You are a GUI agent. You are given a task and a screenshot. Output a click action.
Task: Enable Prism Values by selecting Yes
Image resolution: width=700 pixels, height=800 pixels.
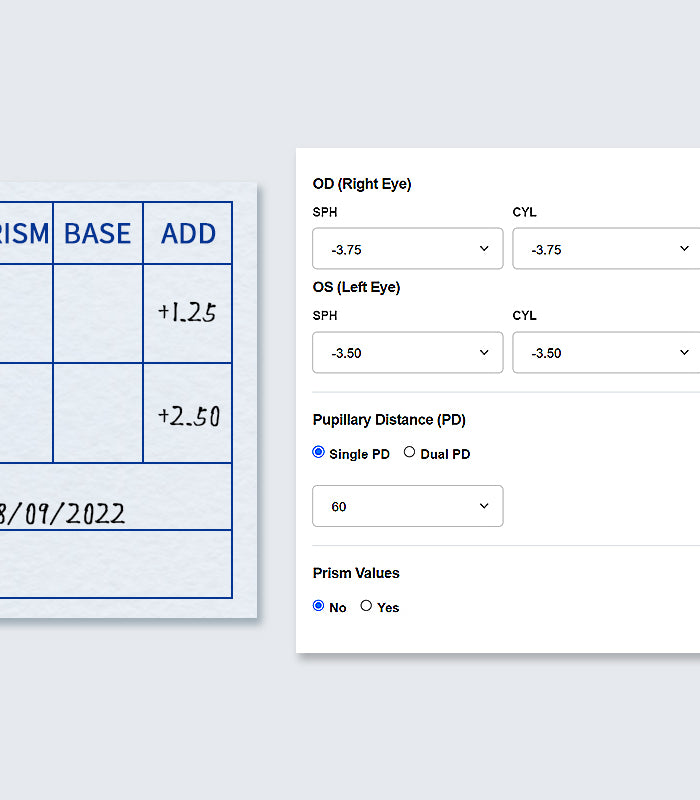(x=366, y=606)
